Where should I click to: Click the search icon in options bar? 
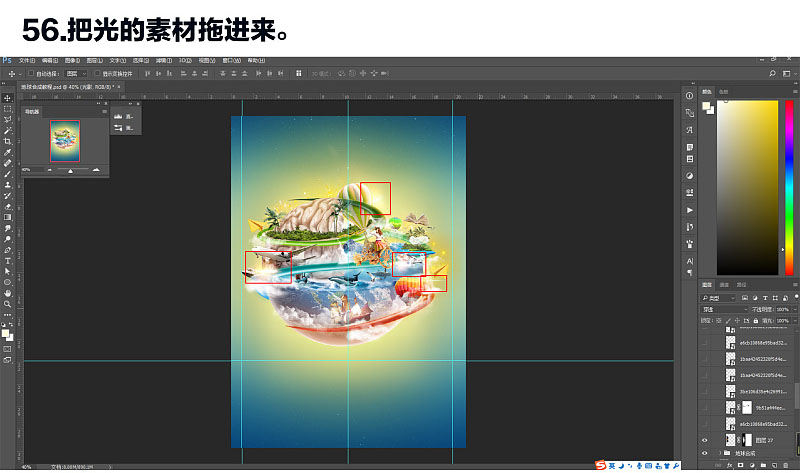tap(772, 73)
